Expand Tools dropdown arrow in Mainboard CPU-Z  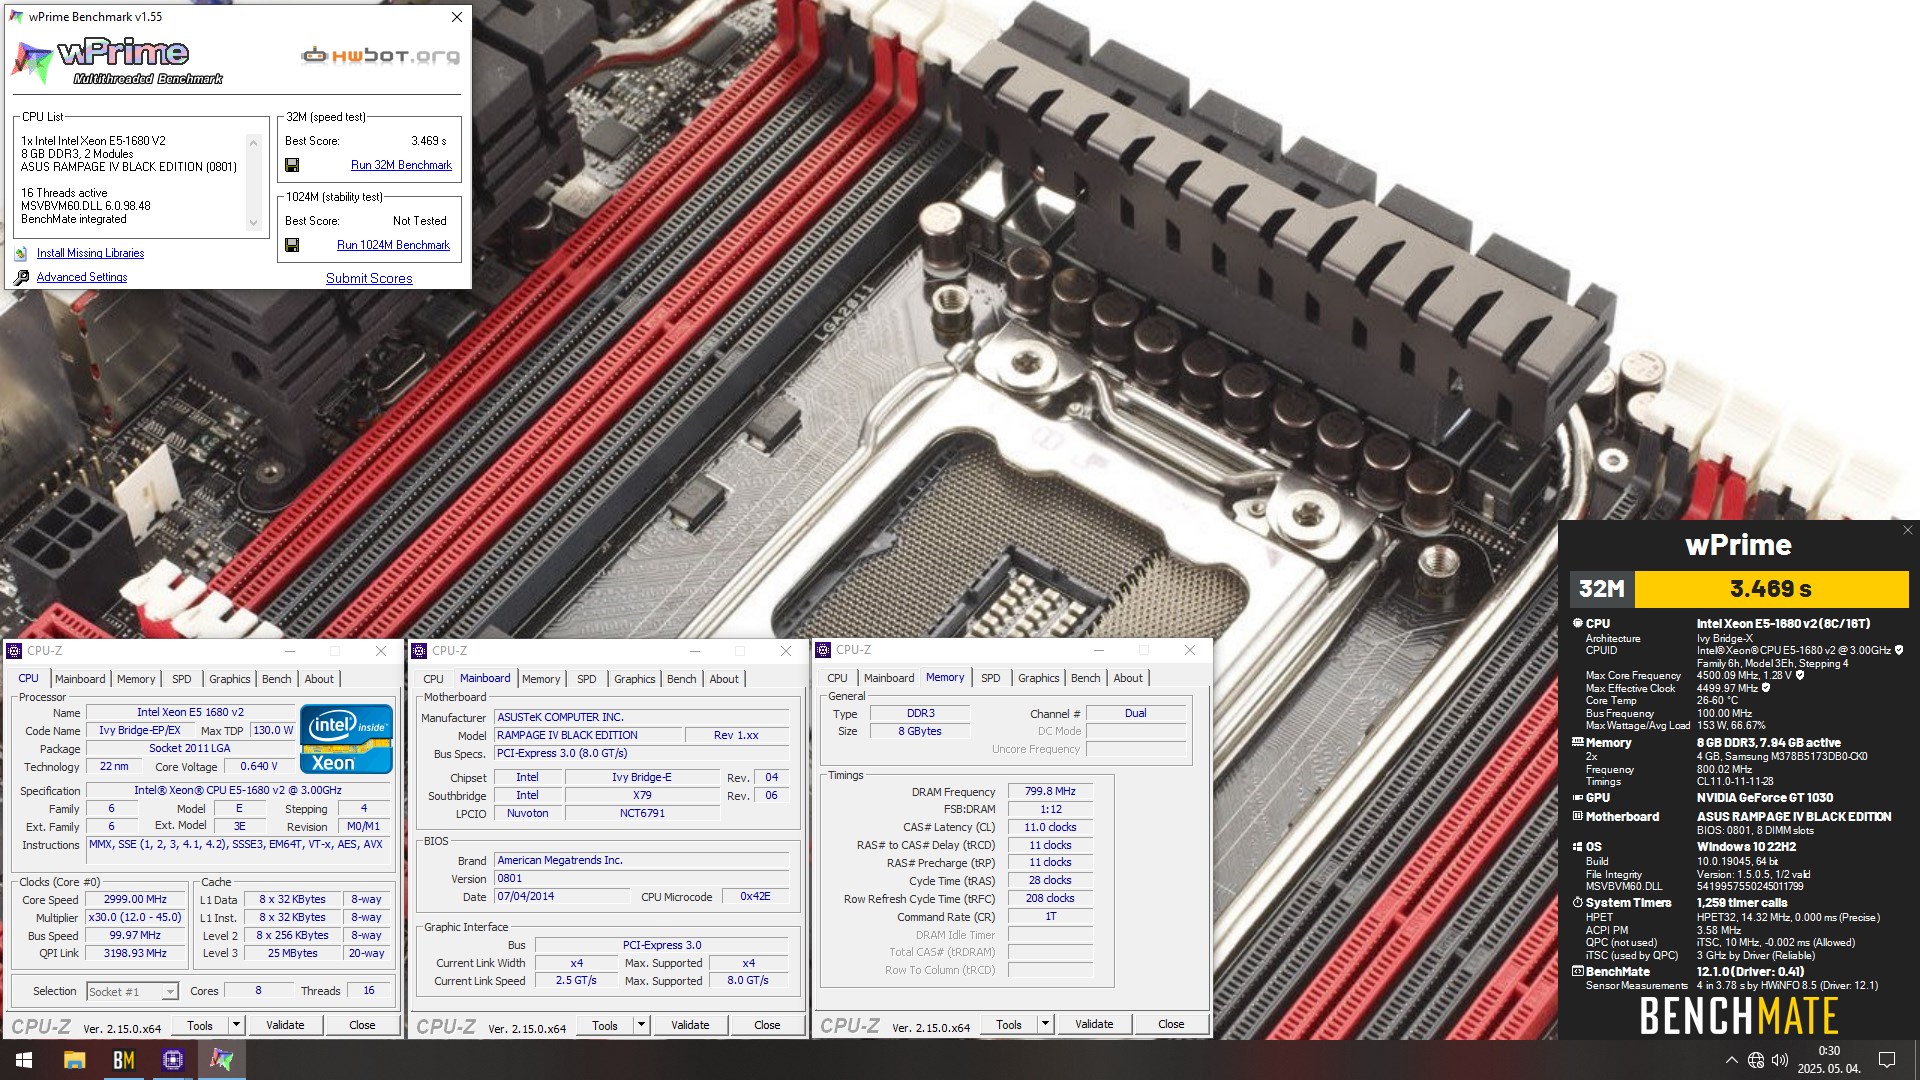[641, 1025]
